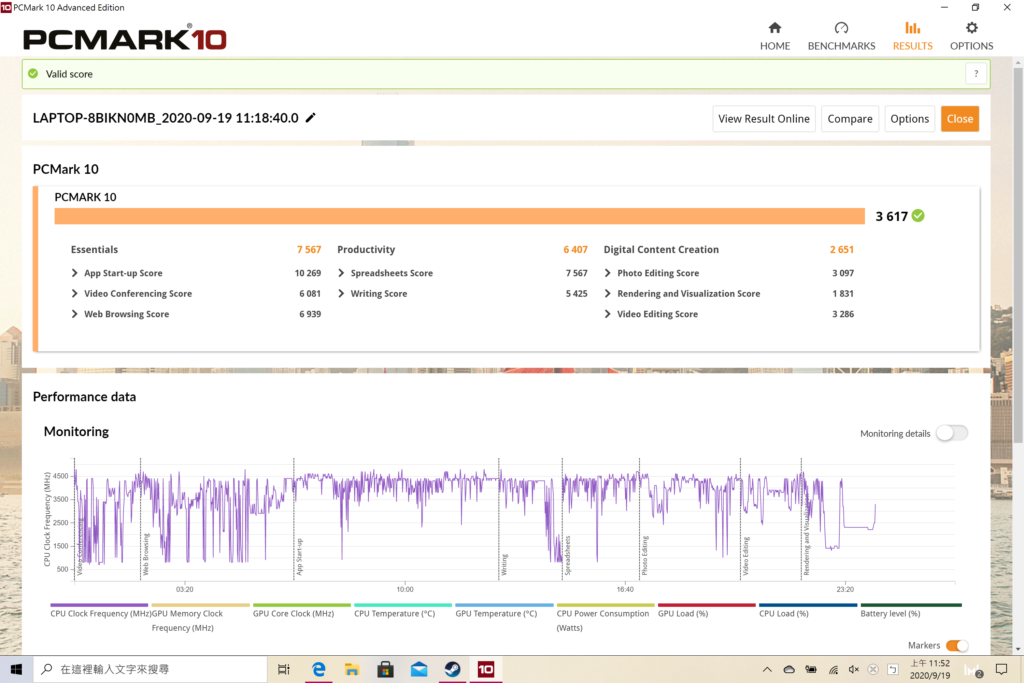The width and height of the screenshot is (1024, 683).
Task: Click the network tray icon
Action: click(833, 669)
